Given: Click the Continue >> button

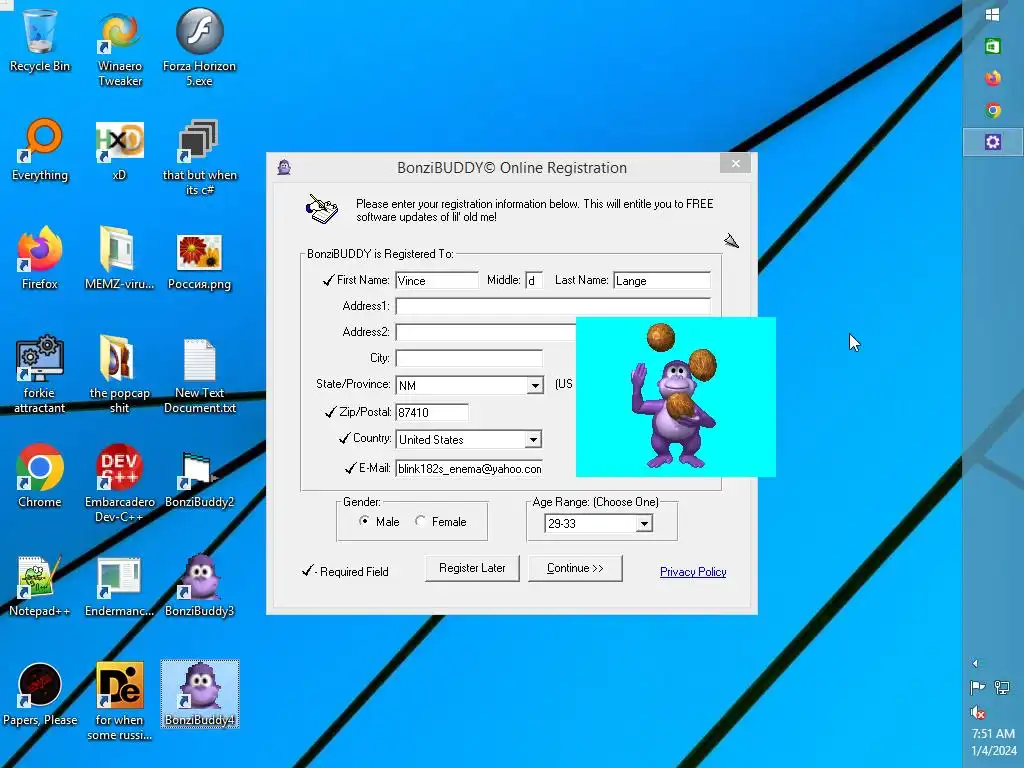Looking at the screenshot, I should (x=575, y=568).
